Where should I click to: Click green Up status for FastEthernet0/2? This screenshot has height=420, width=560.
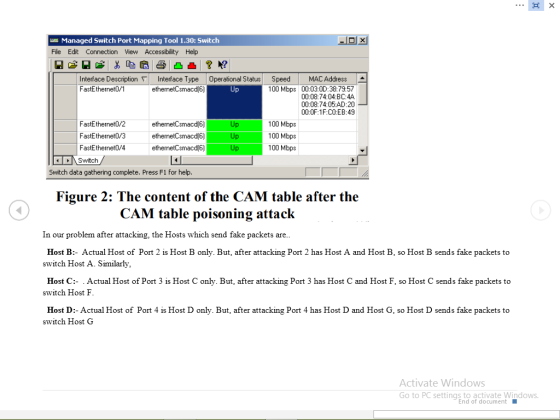(234, 125)
